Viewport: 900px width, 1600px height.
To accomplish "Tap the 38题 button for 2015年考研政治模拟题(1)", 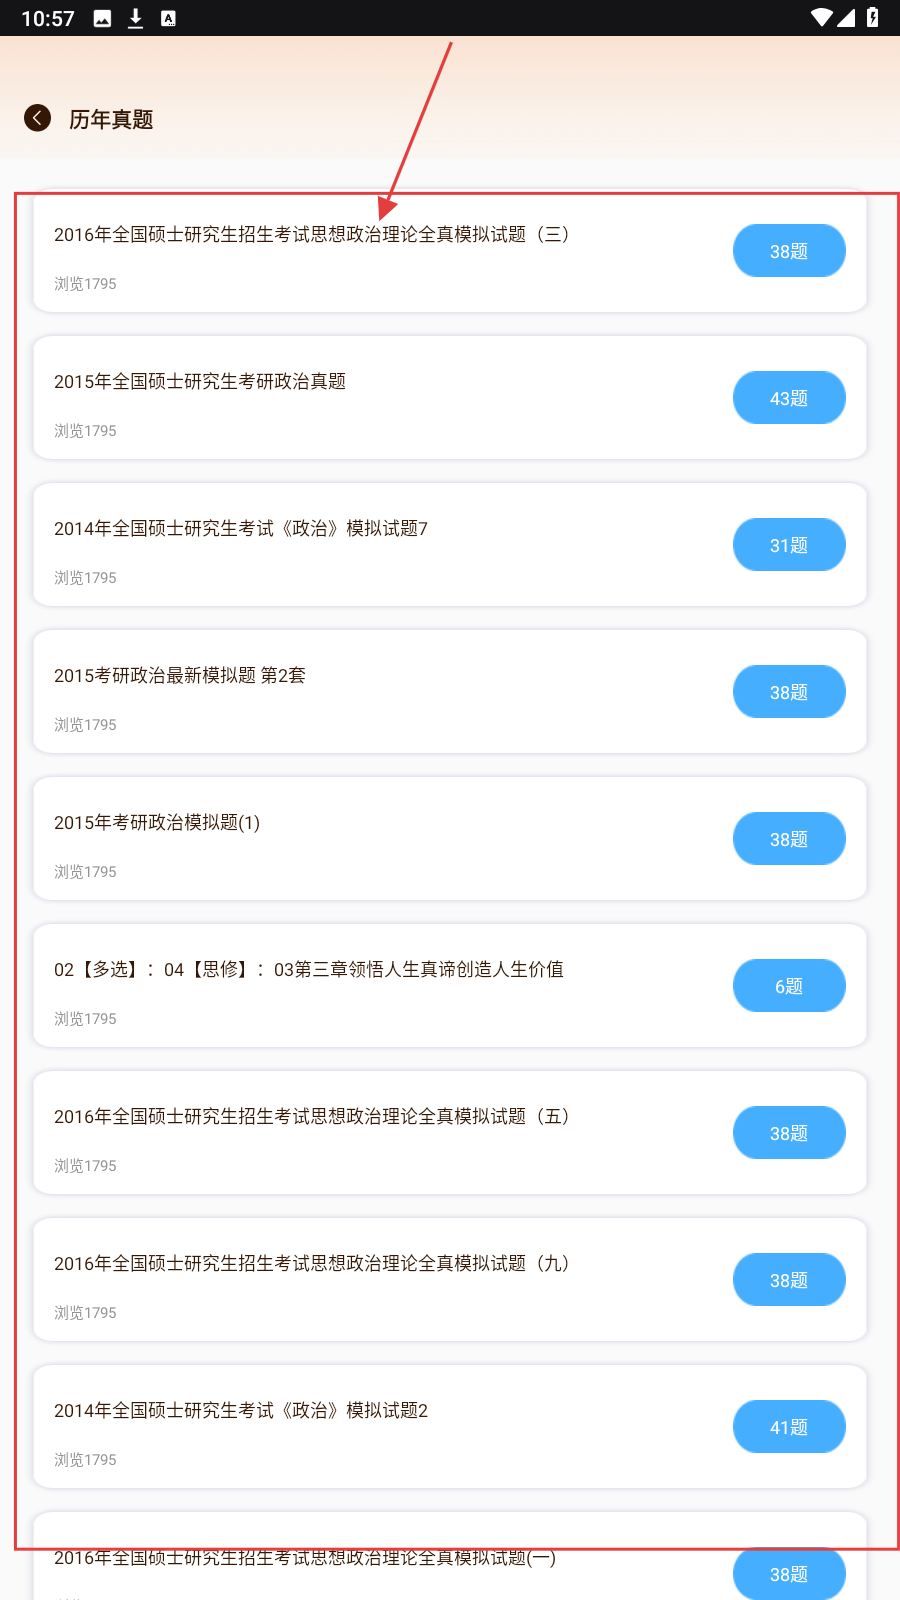I will pyautogui.click(x=788, y=839).
